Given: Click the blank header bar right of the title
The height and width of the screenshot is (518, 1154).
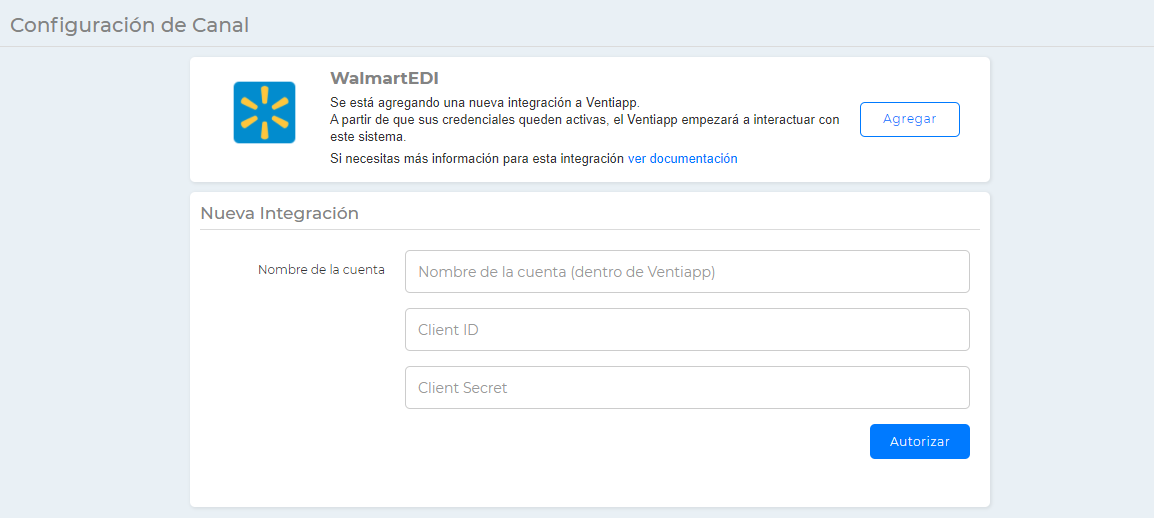Looking at the screenshot, I should pyautogui.click(x=700, y=25).
